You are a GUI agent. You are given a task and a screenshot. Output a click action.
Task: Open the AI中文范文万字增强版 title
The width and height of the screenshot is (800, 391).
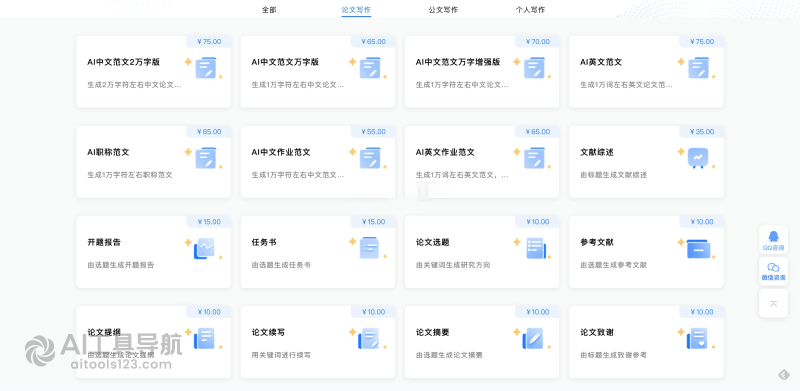(458, 62)
